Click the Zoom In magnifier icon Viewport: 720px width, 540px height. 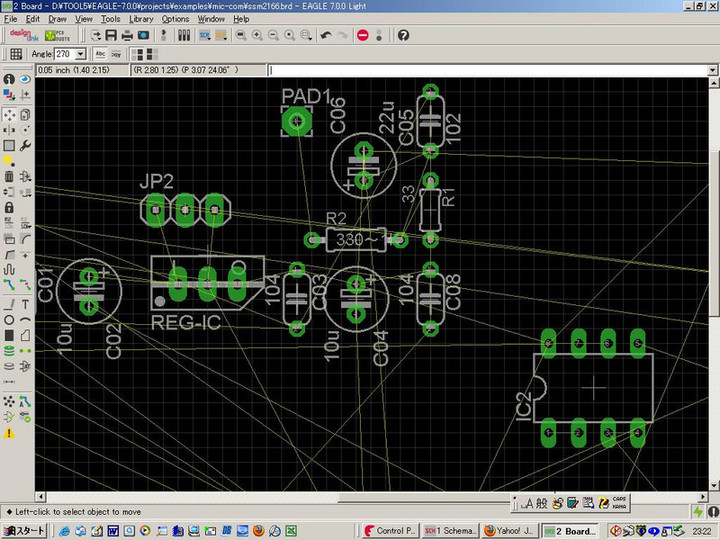click(258, 35)
